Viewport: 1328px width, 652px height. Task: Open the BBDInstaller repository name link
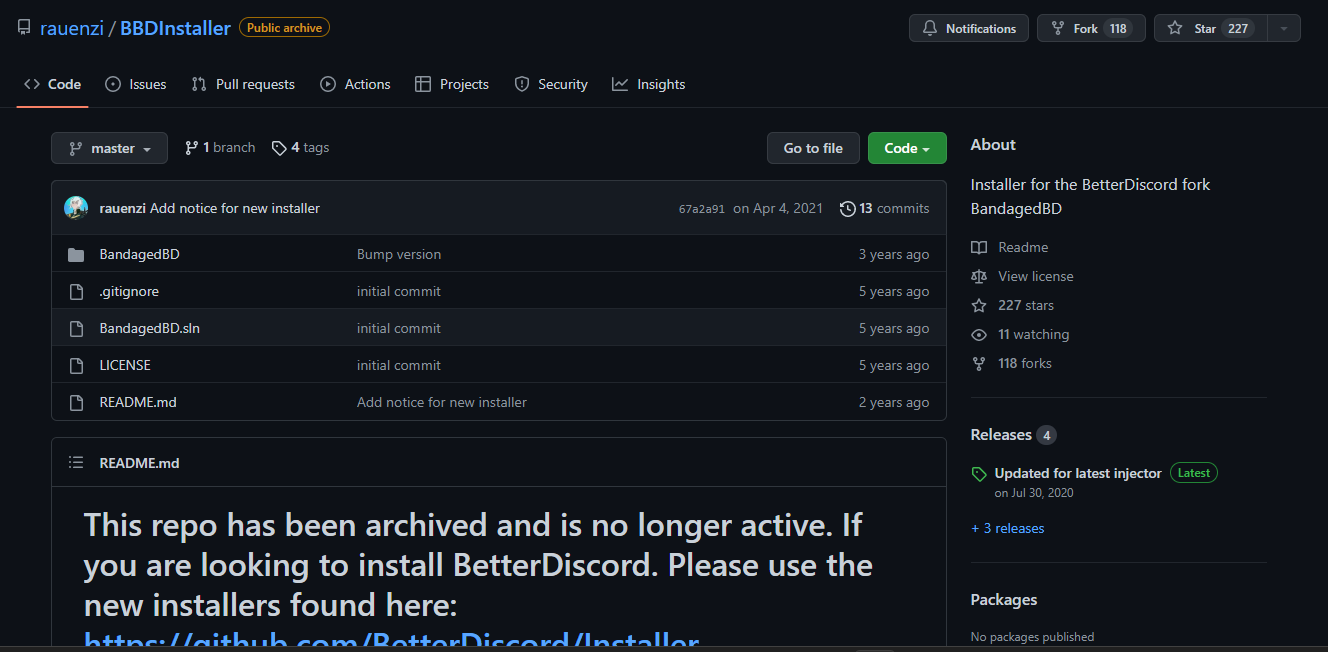(175, 28)
